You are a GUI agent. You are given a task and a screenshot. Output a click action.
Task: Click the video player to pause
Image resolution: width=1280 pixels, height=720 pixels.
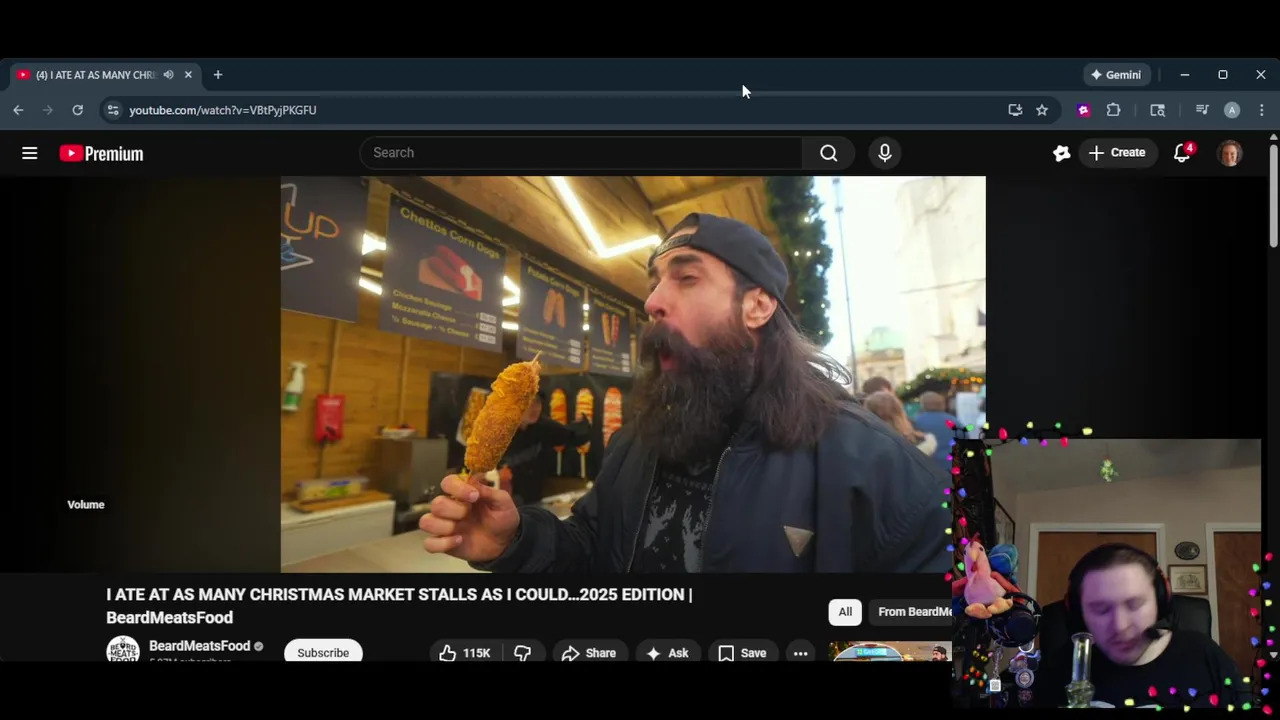[633, 374]
